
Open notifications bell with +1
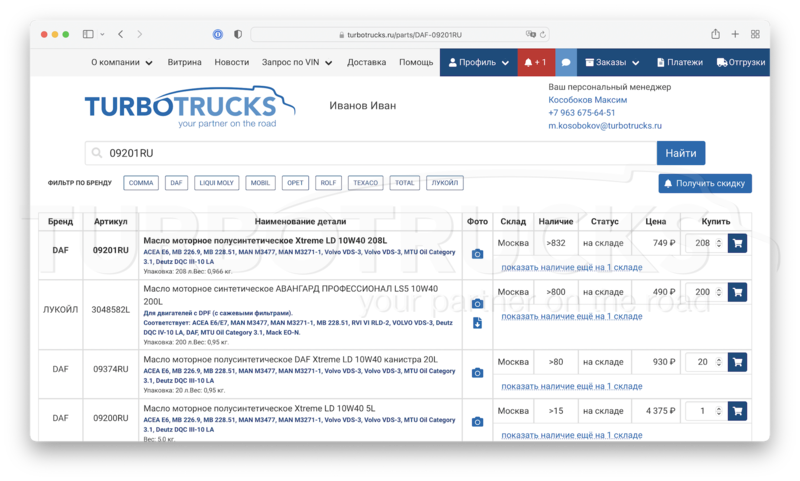tap(536, 62)
